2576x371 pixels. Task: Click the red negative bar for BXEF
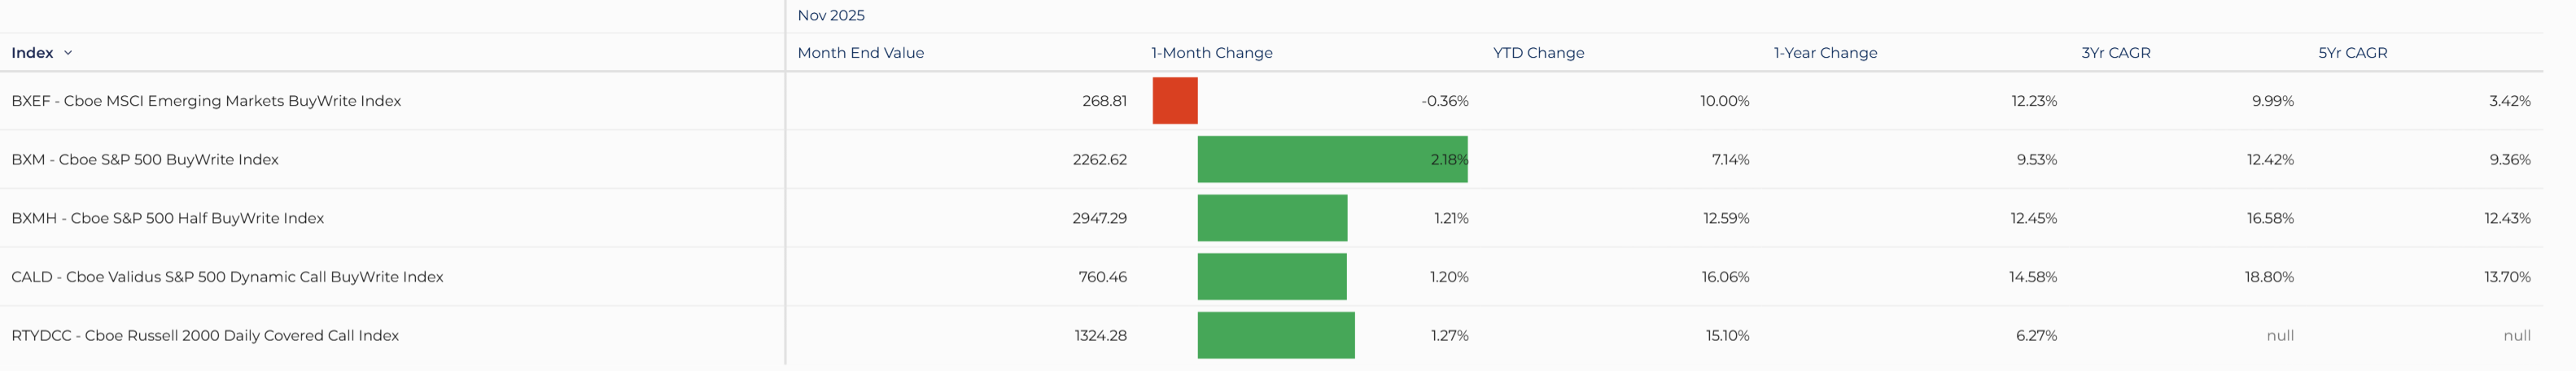click(1175, 101)
